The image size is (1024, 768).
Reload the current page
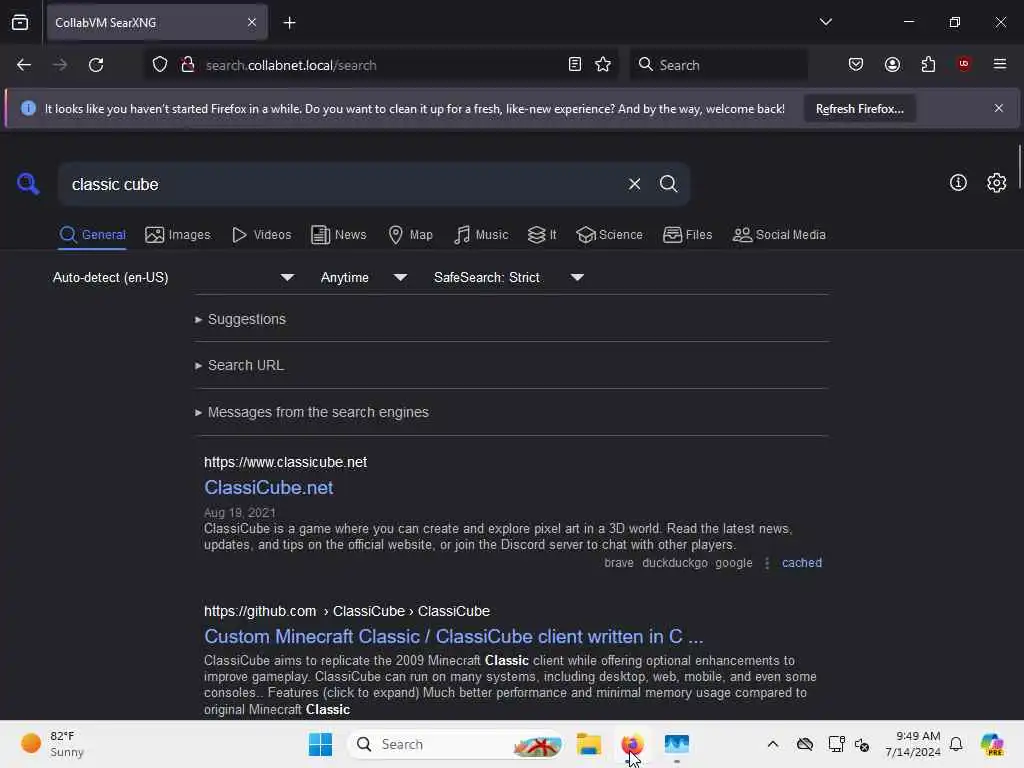point(96,65)
